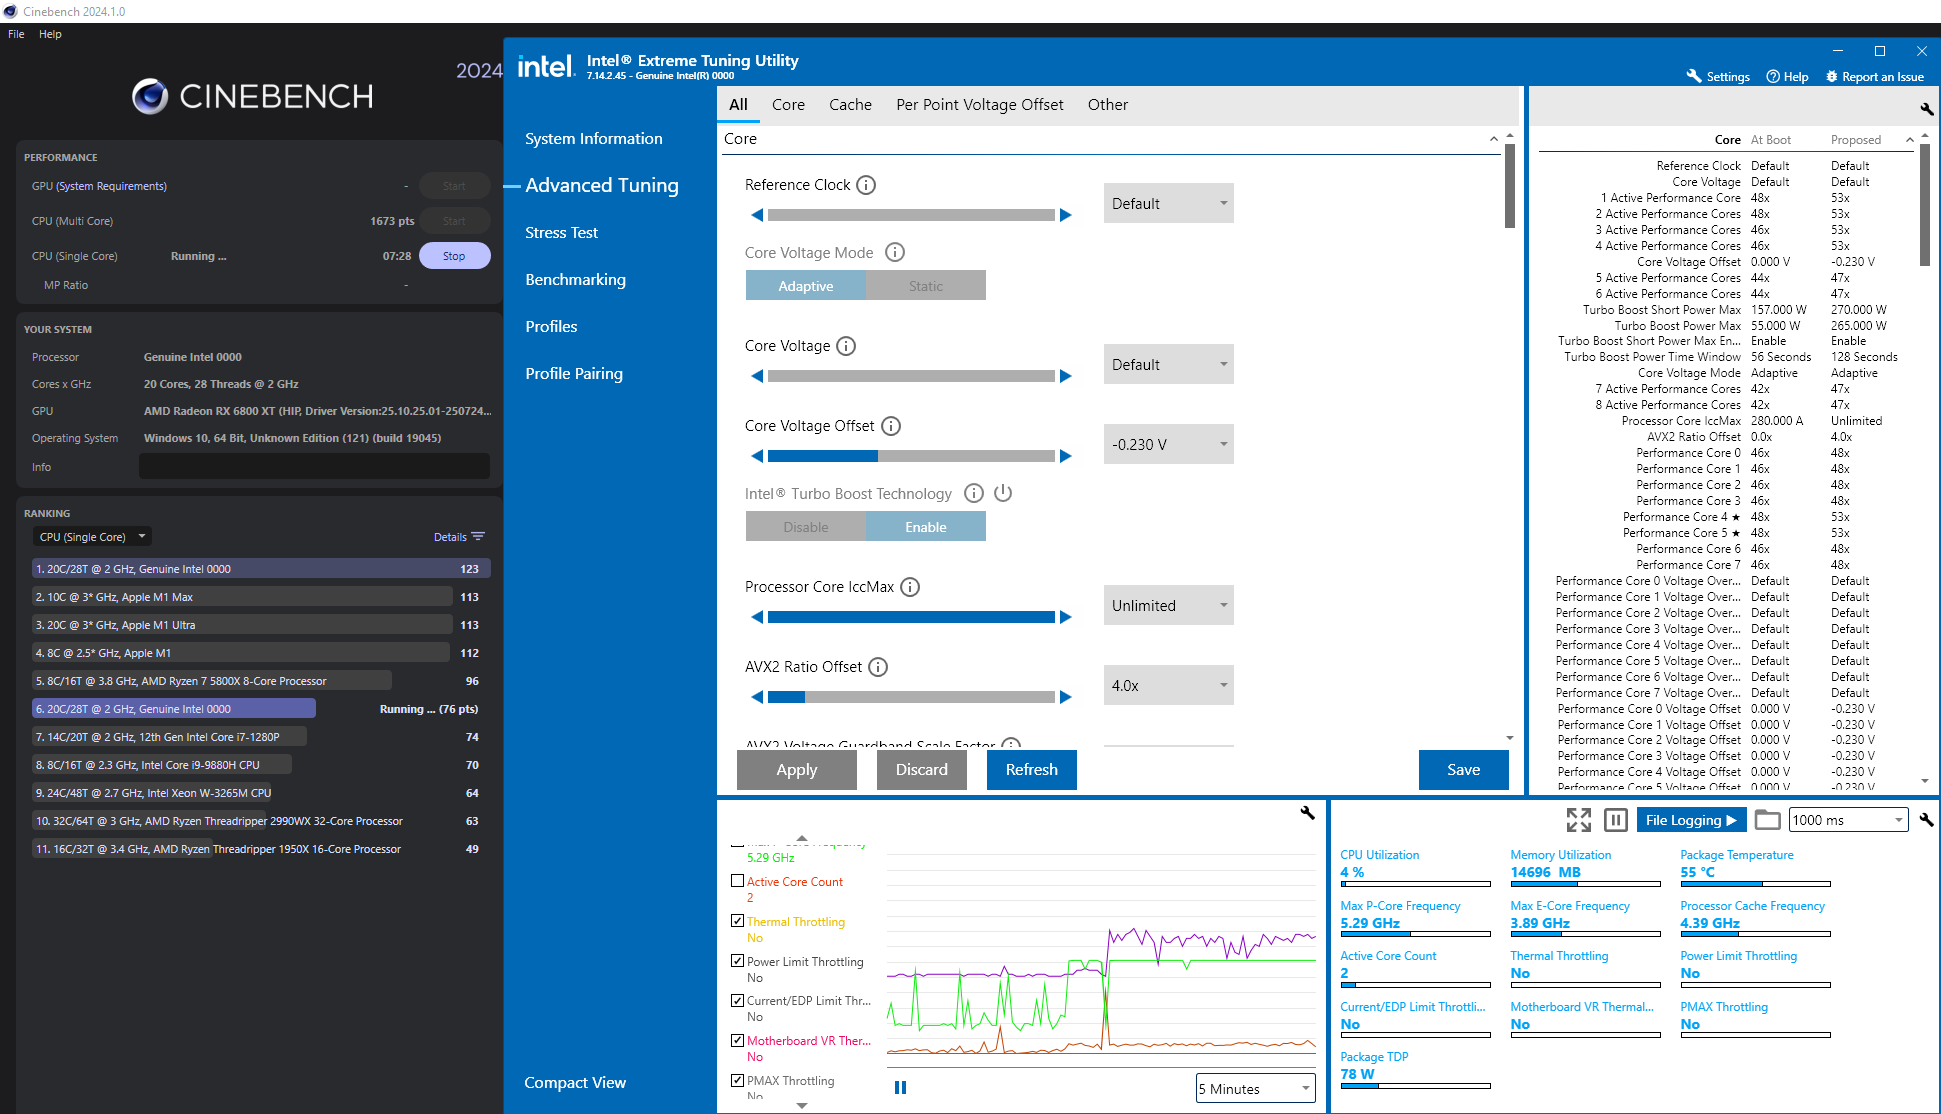Toggle Power Limit Throttling graph checkbox

pyautogui.click(x=737, y=961)
